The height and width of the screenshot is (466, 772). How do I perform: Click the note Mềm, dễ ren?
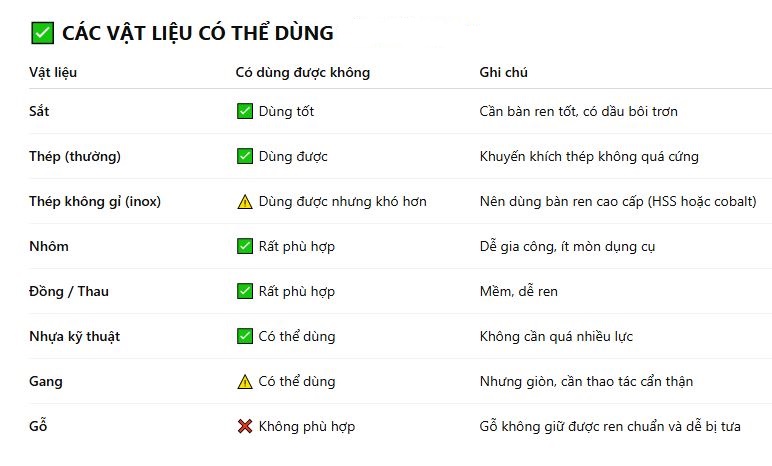point(518,291)
